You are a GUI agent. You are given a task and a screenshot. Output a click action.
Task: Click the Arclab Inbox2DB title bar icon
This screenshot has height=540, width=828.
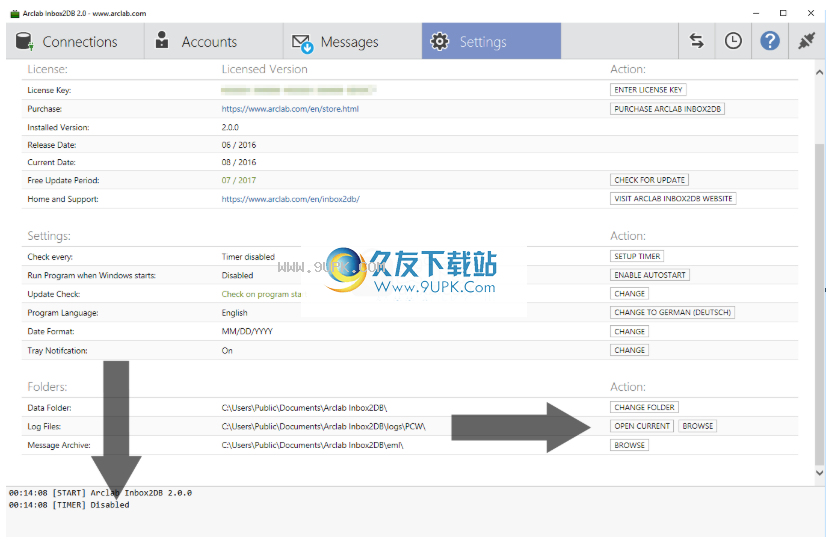(15, 13)
